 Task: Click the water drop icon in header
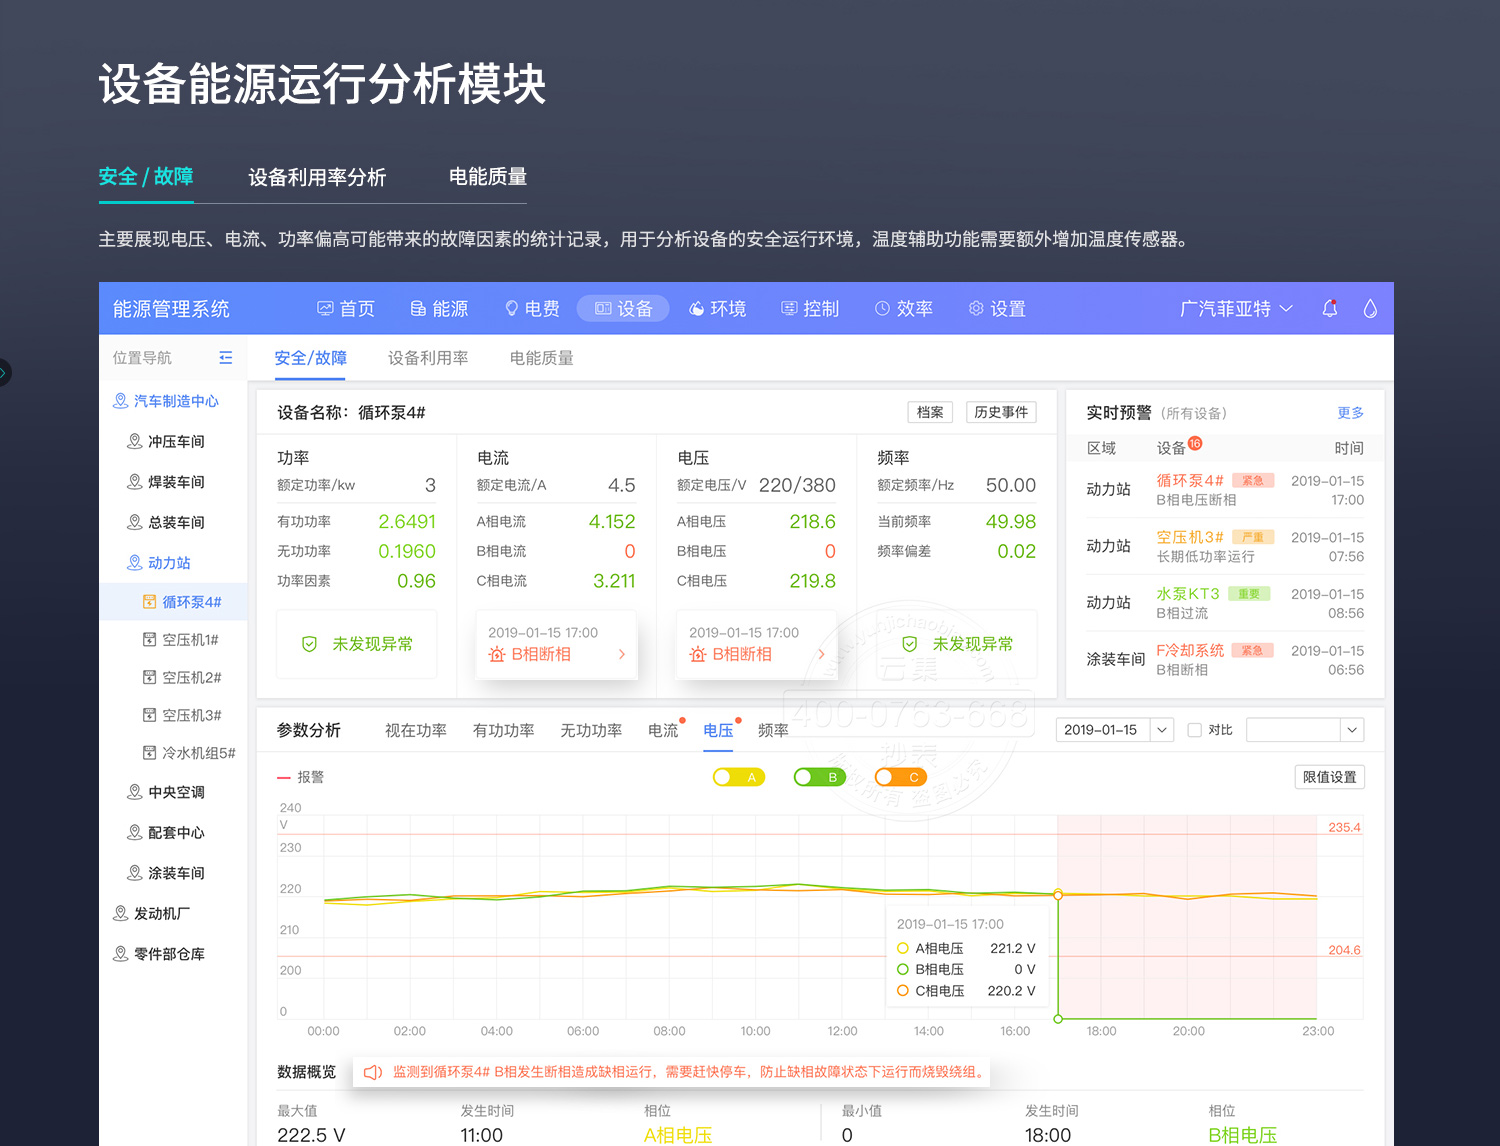pyautogui.click(x=1370, y=309)
